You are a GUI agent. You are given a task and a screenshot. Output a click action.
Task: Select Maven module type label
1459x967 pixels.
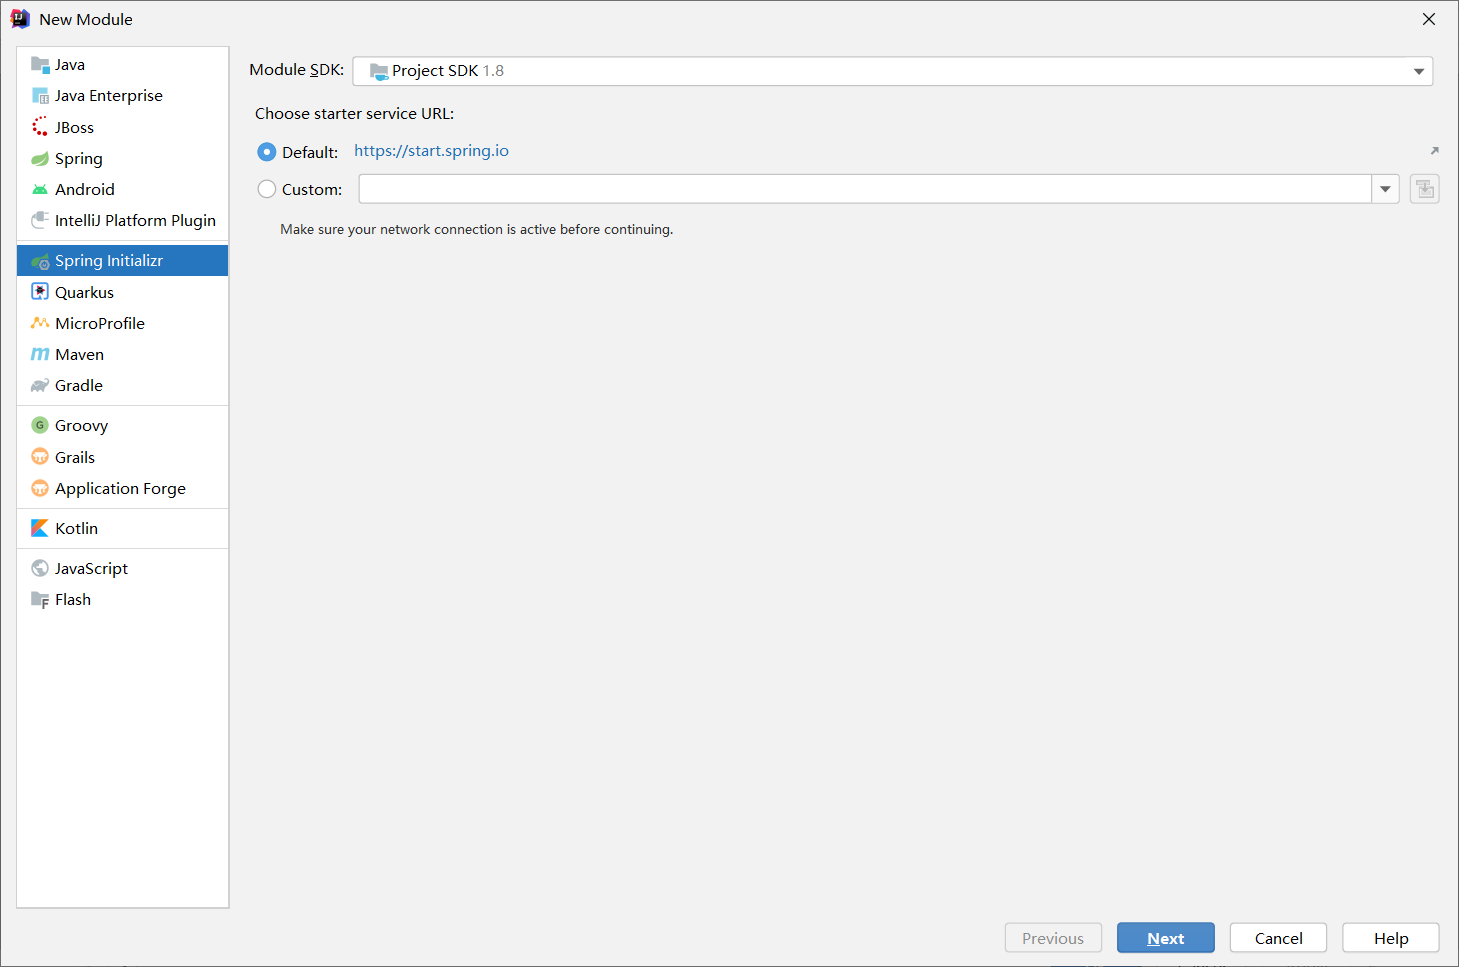pyautogui.click(x=80, y=355)
